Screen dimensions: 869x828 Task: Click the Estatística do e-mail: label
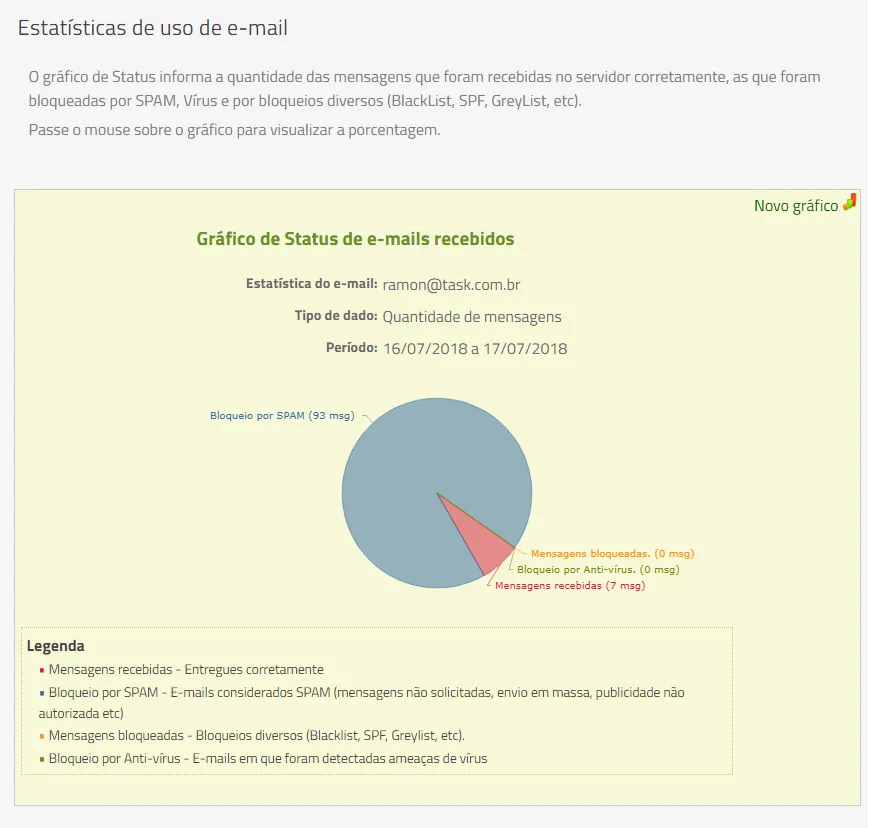click(311, 284)
